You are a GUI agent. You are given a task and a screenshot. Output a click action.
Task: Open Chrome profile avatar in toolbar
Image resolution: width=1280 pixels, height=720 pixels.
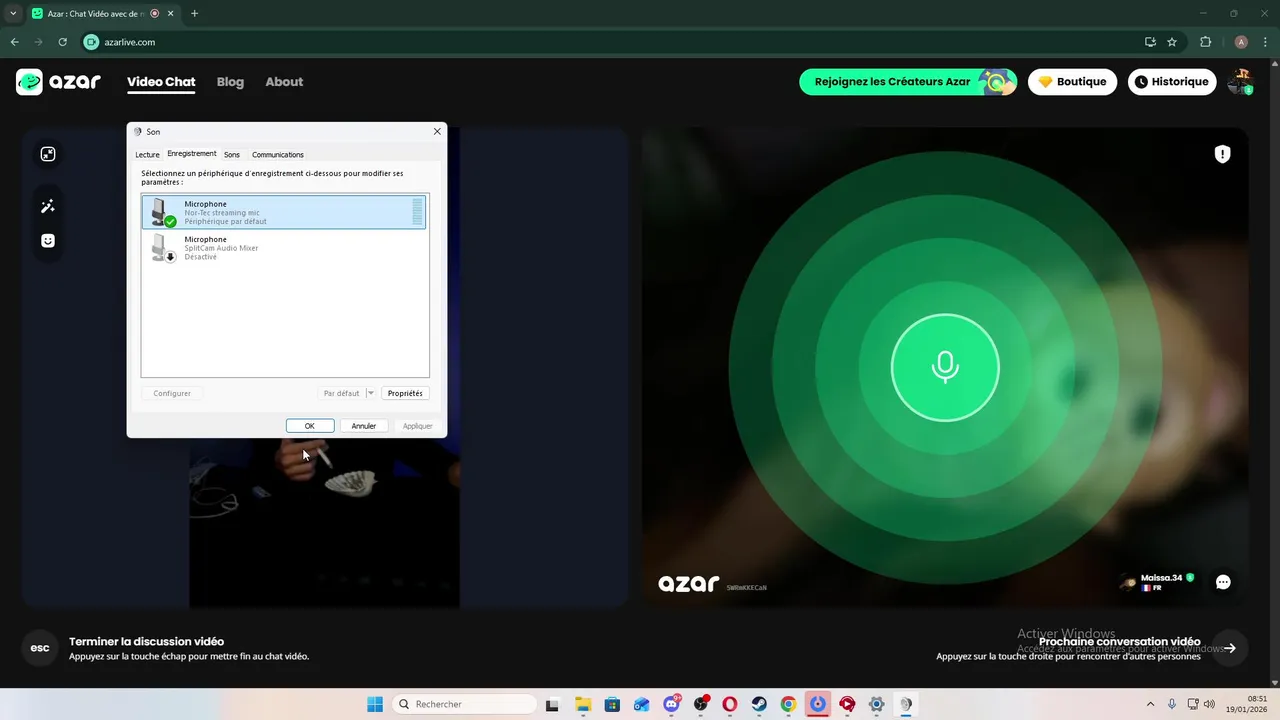point(1241,42)
